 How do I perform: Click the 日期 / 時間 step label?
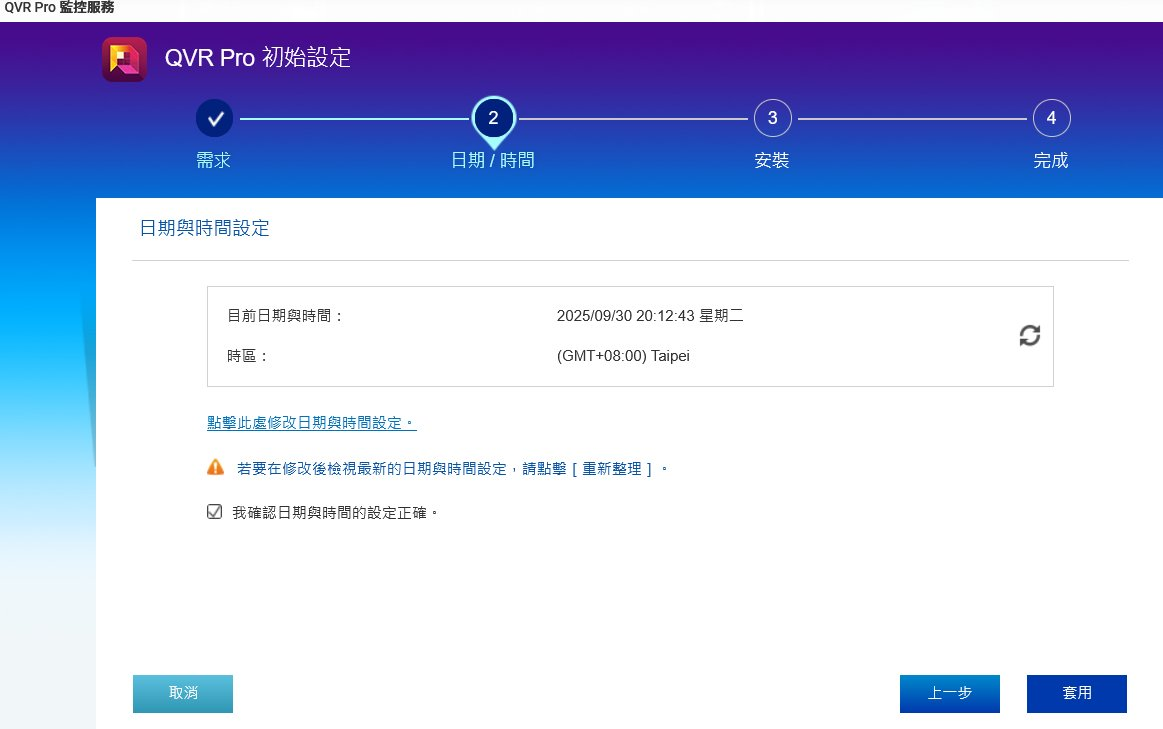pyautogui.click(x=493, y=160)
